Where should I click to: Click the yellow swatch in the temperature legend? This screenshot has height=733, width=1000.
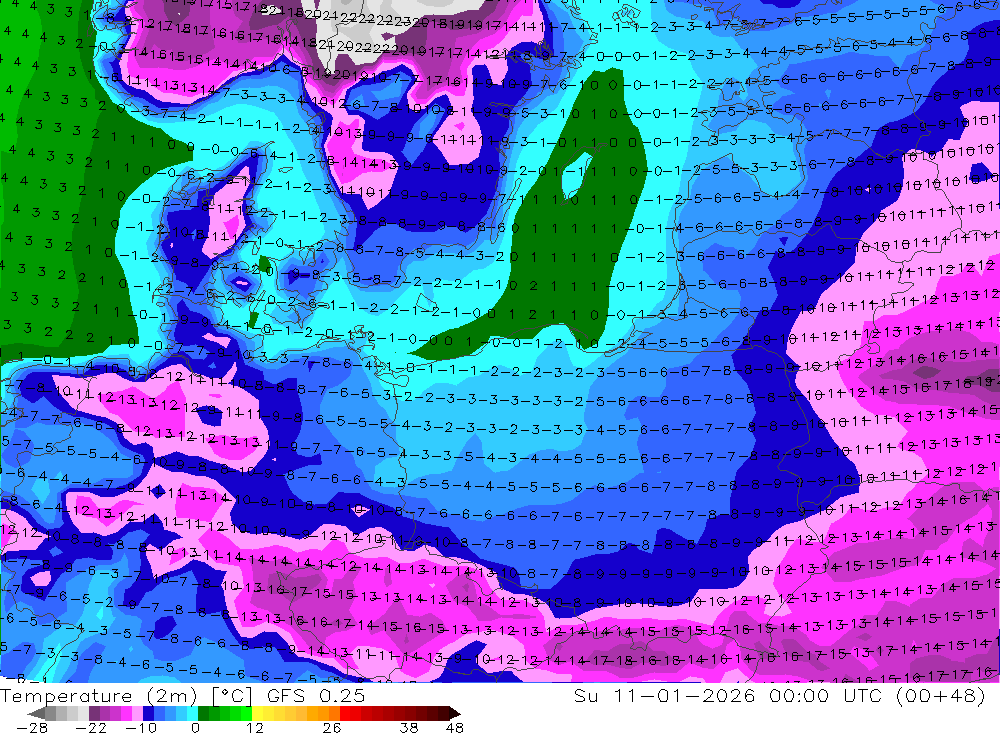(258, 713)
